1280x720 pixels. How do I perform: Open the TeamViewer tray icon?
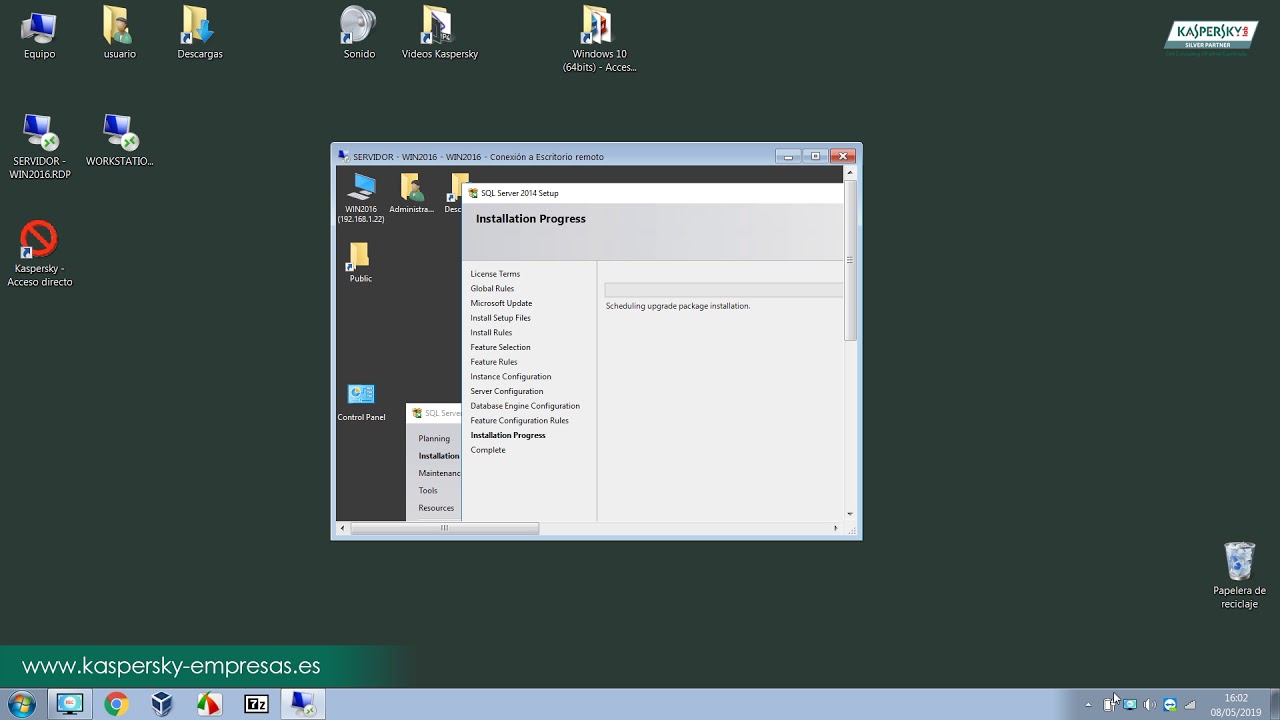(x=1169, y=704)
